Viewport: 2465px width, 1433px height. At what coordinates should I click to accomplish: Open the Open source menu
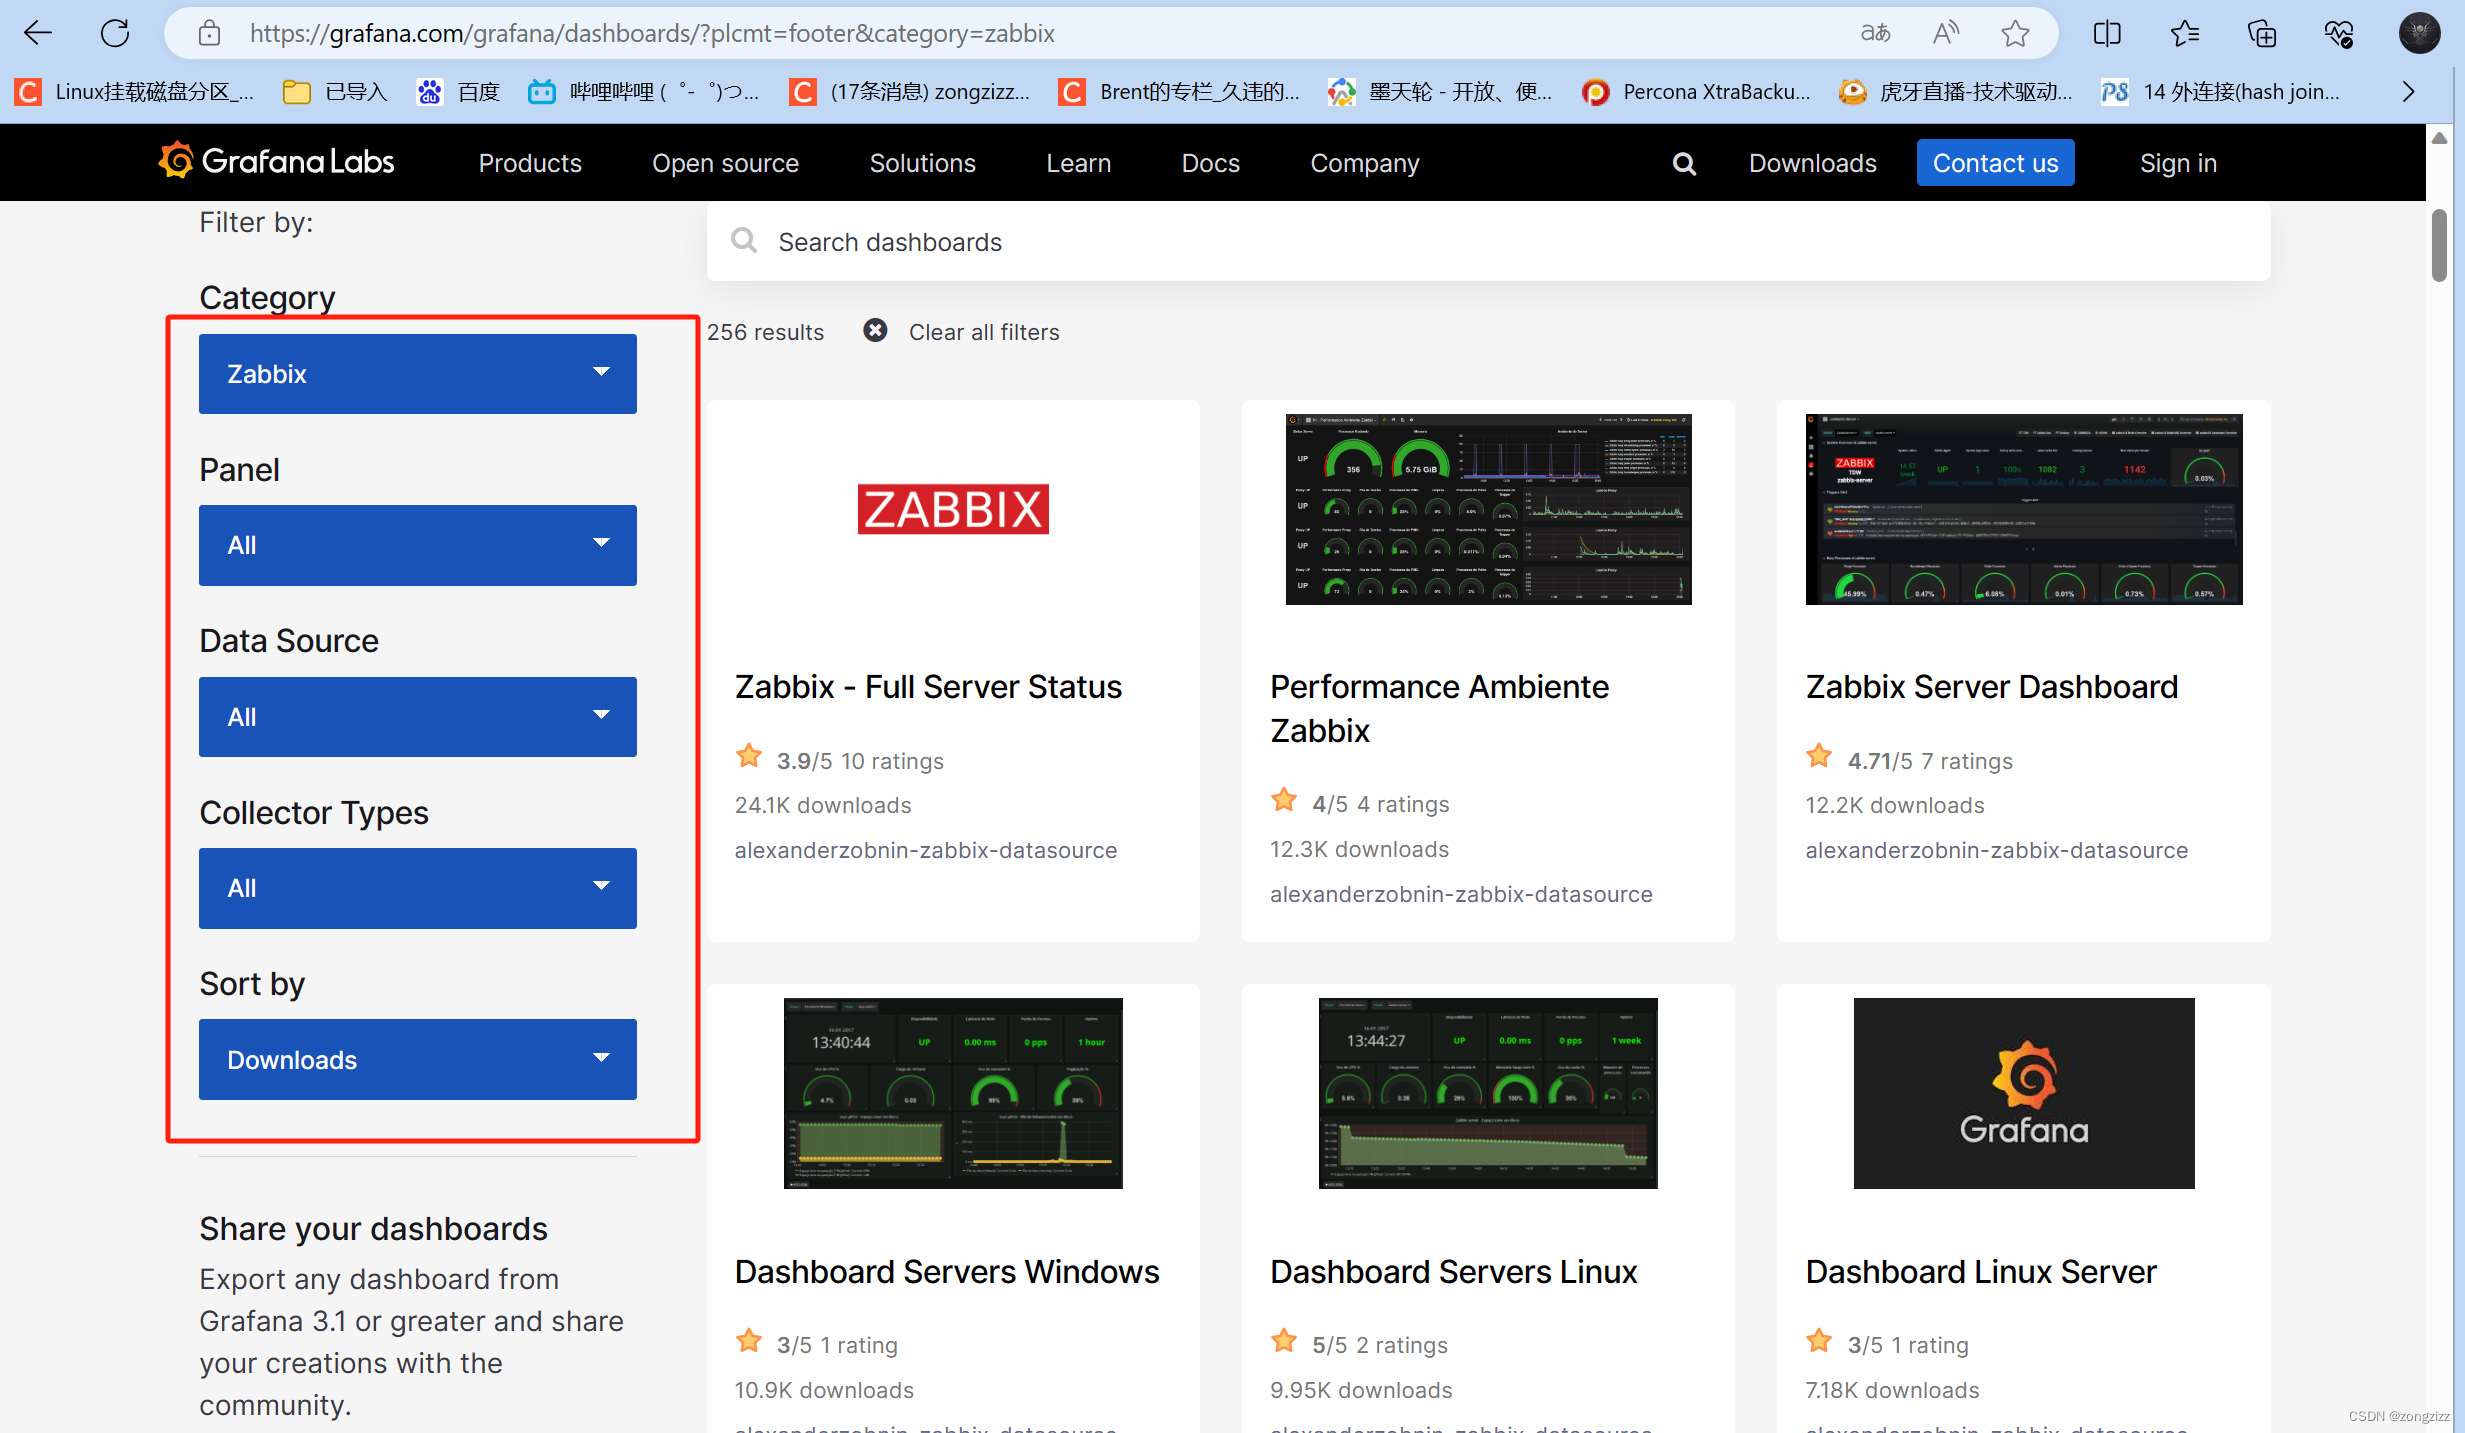(x=725, y=163)
